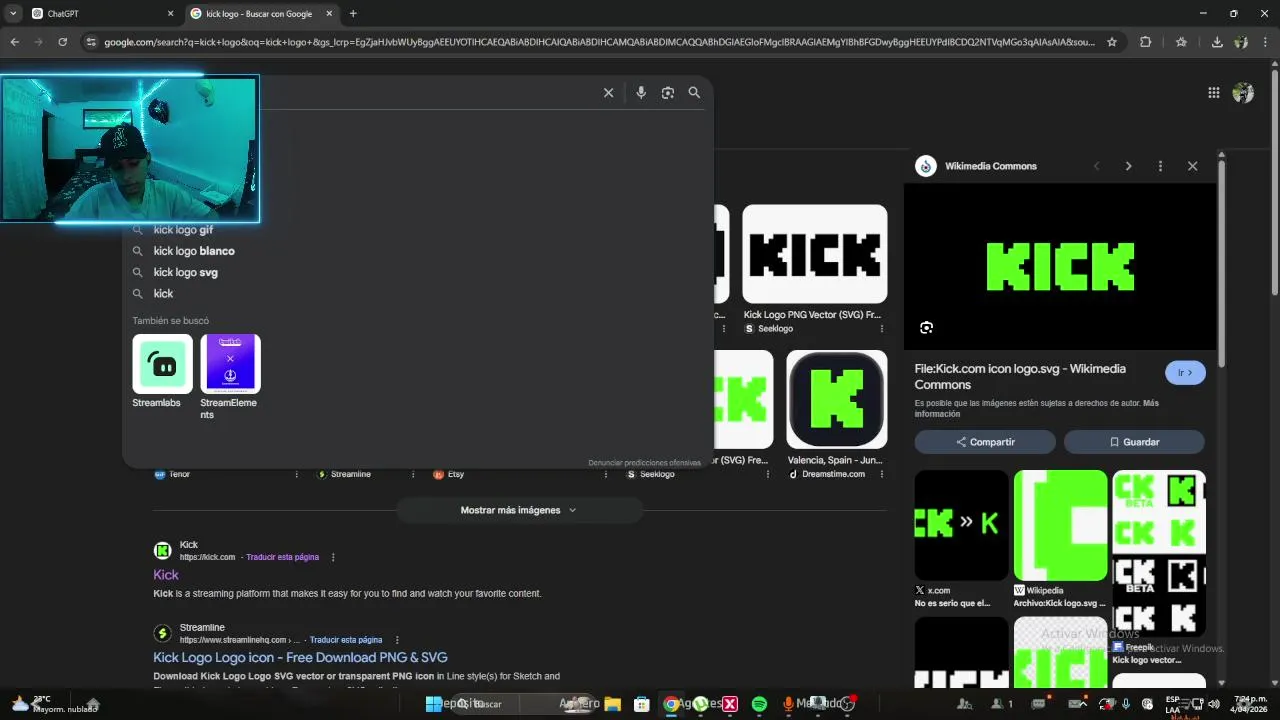This screenshot has width=1280, height=720.
Task: Show previous image in preview panel
Action: pyautogui.click(x=1096, y=166)
